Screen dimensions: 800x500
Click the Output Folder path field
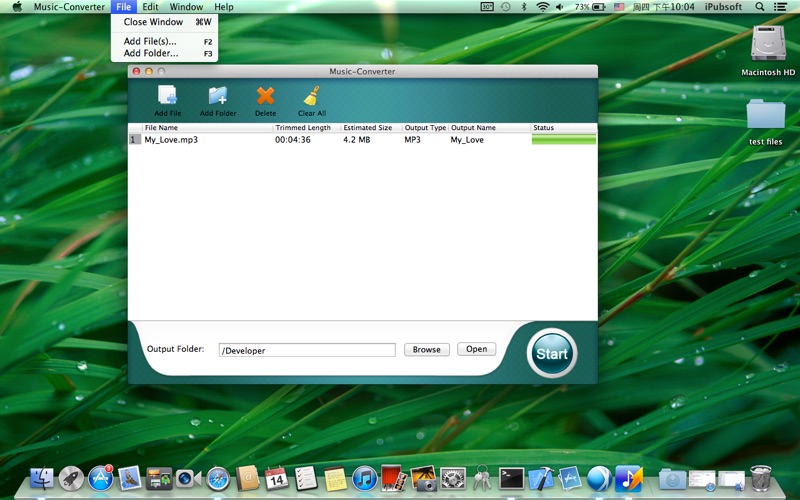307,350
